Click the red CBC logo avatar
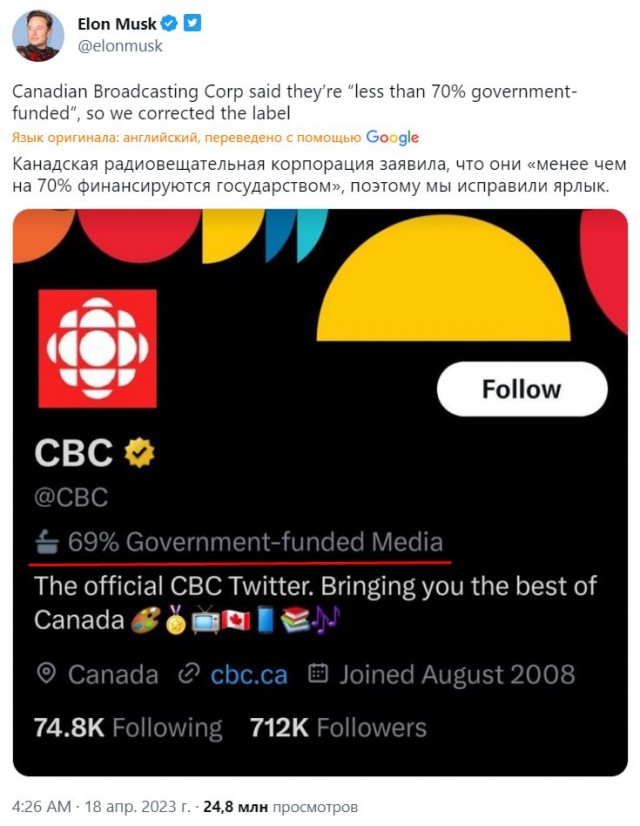 point(98,348)
